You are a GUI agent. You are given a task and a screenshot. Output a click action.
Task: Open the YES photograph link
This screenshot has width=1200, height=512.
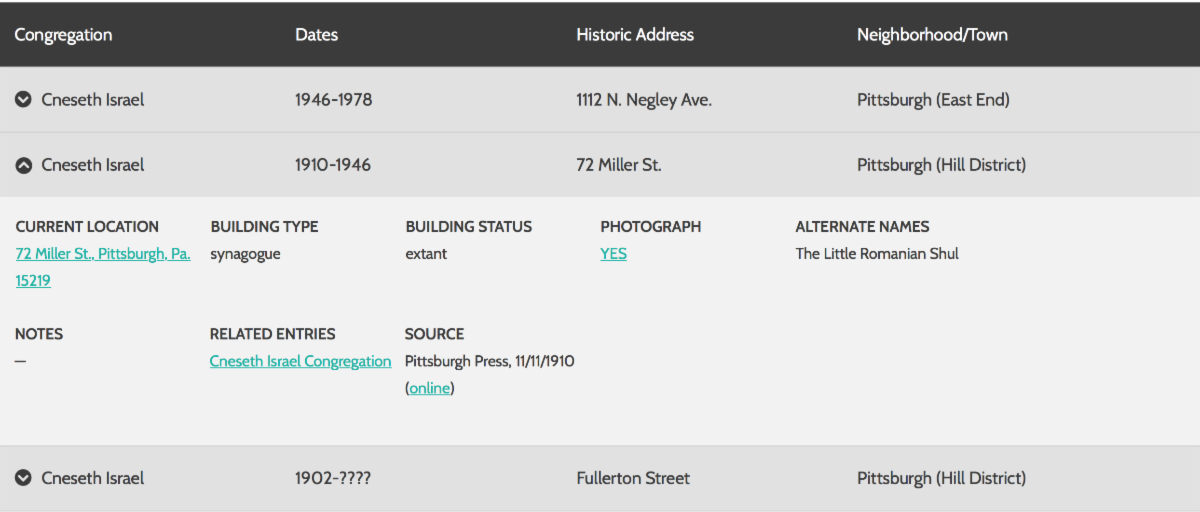613,254
